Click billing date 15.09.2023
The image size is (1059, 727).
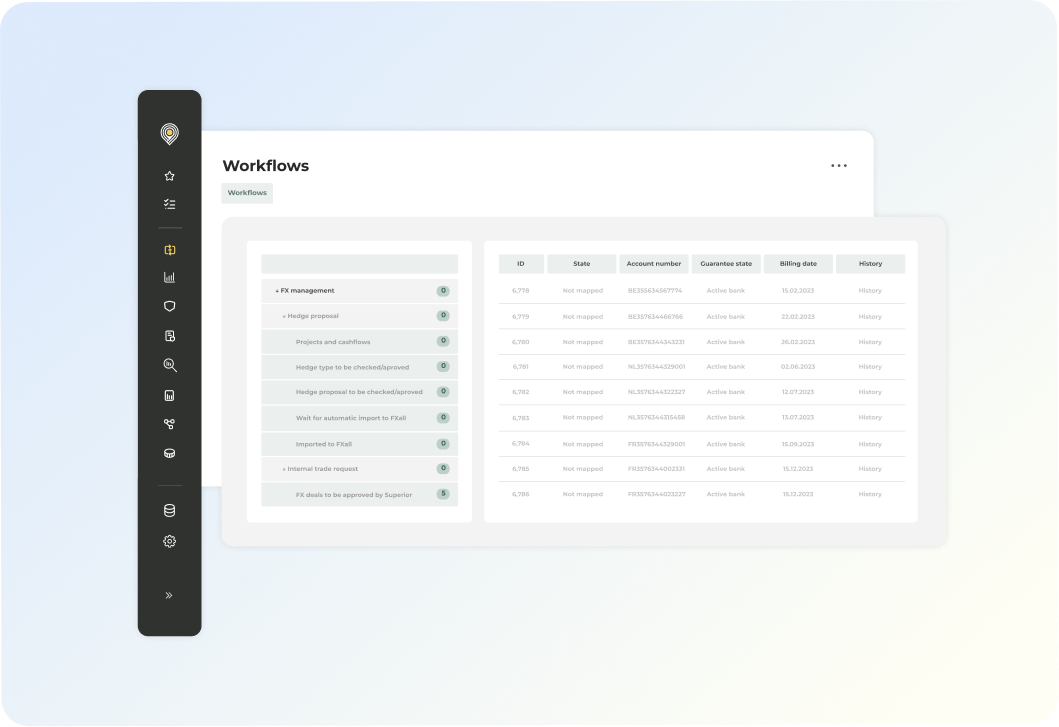(x=798, y=444)
